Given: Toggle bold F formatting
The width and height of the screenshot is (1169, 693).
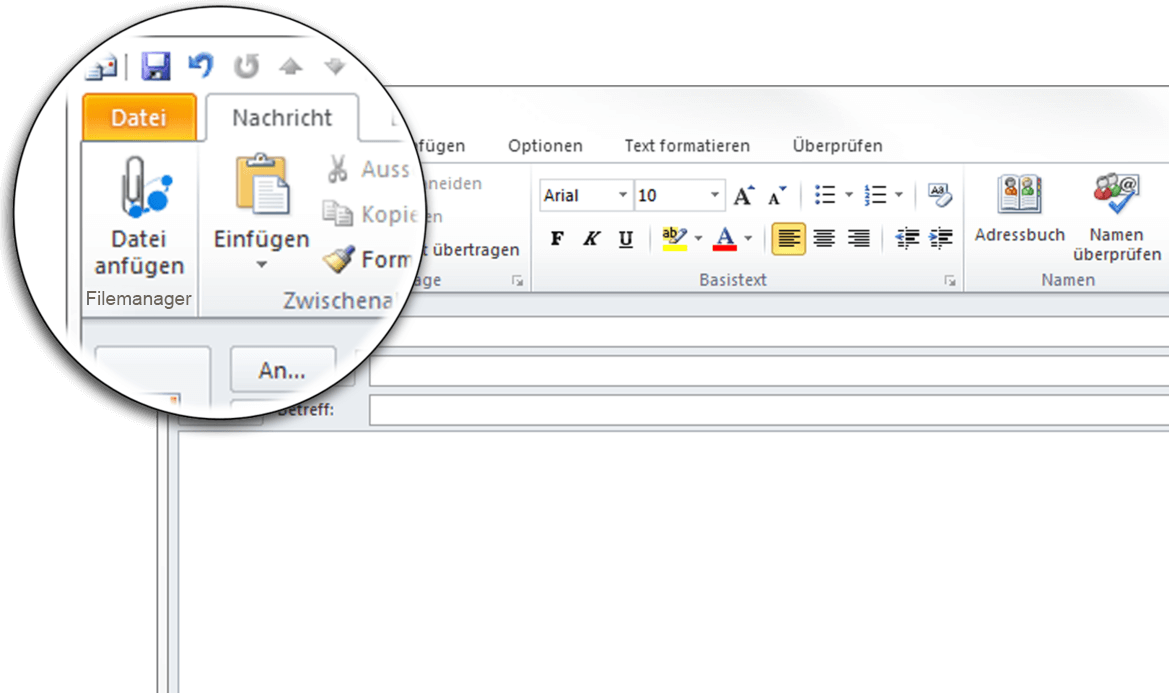Looking at the screenshot, I should click(x=557, y=238).
